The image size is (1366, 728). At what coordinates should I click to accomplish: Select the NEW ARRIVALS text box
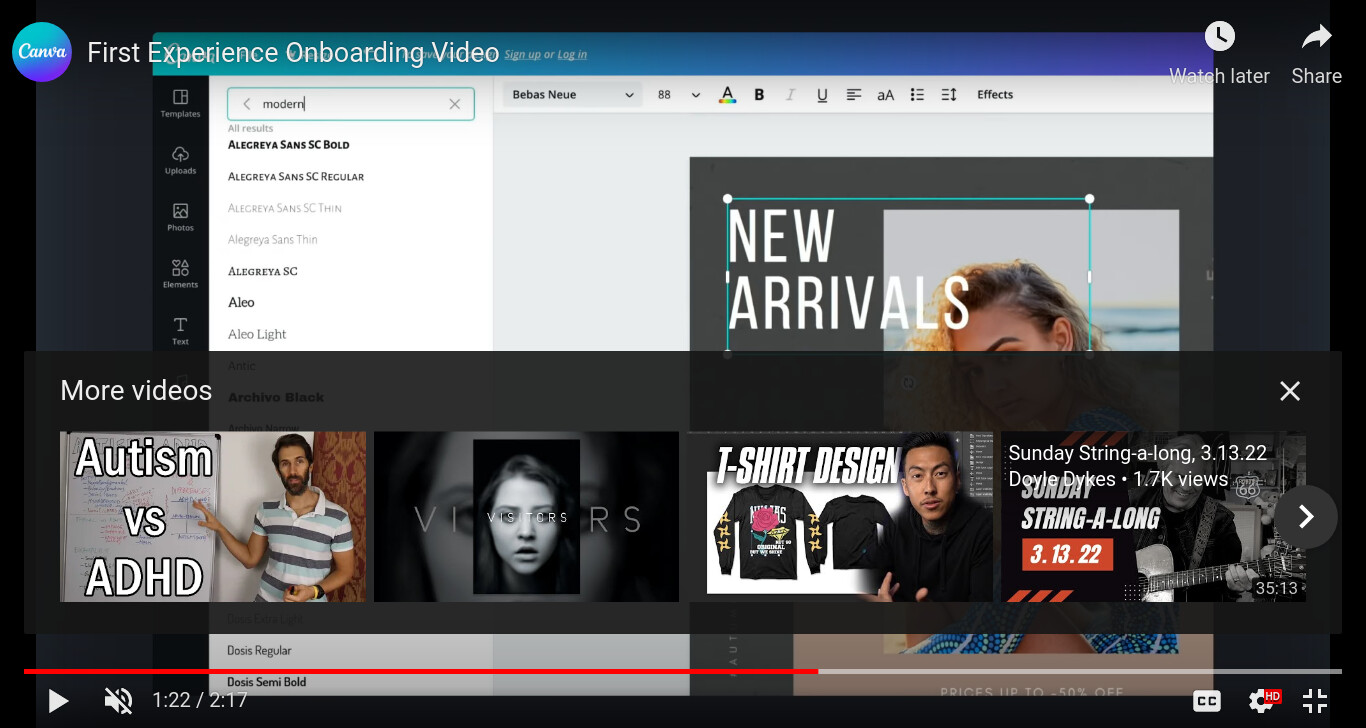click(x=908, y=275)
